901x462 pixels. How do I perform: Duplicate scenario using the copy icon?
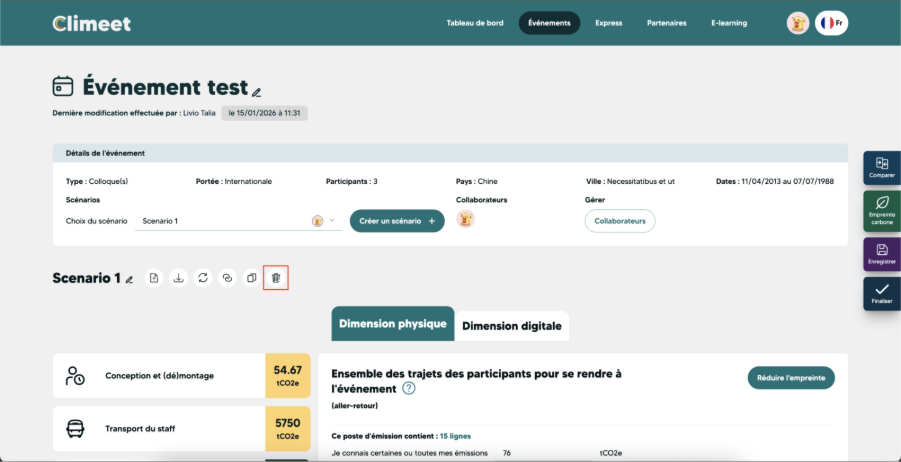[251, 278]
